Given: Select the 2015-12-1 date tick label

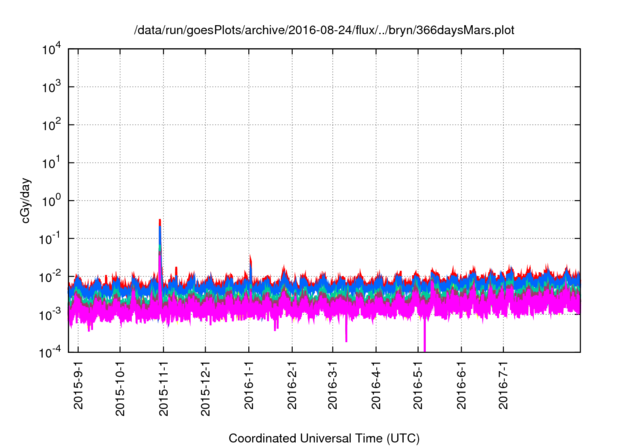Looking at the screenshot, I should point(206,385).
